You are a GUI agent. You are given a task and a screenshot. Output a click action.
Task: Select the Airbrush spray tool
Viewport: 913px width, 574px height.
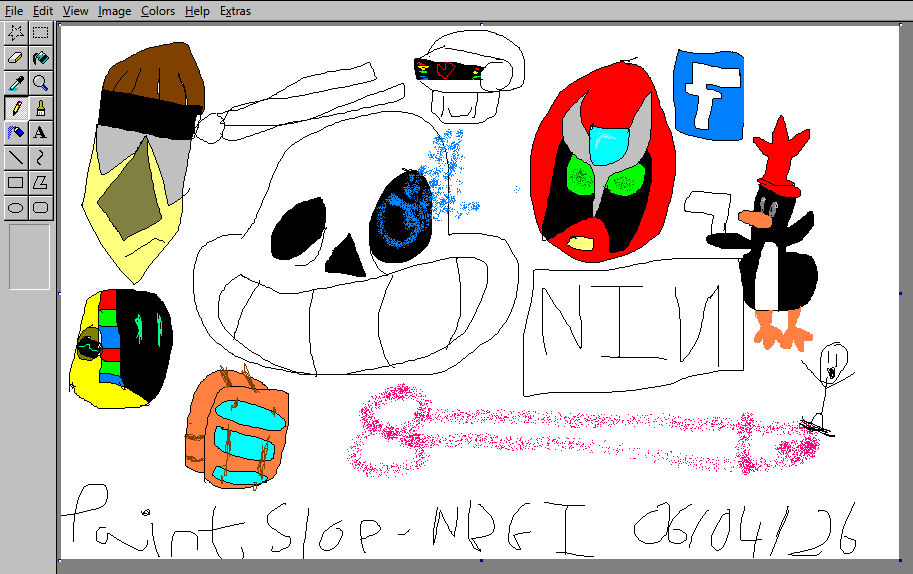click(16, 133)
